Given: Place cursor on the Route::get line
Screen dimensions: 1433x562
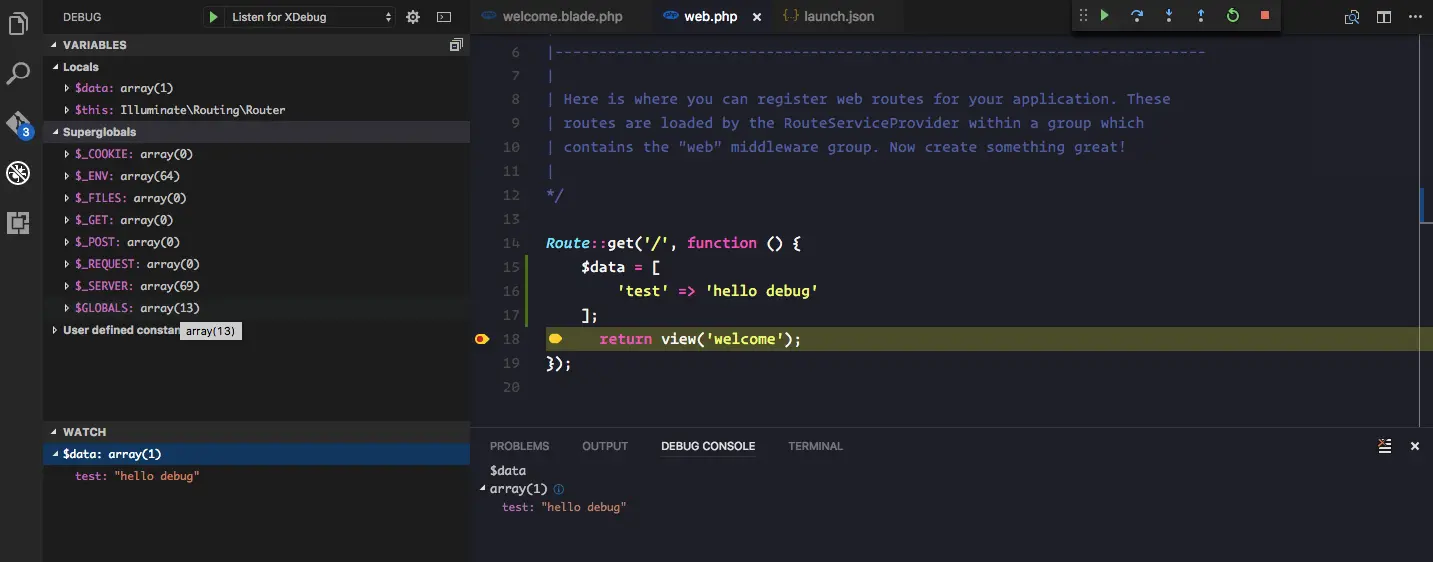Looking at the screenshot, I should [673, 243].
